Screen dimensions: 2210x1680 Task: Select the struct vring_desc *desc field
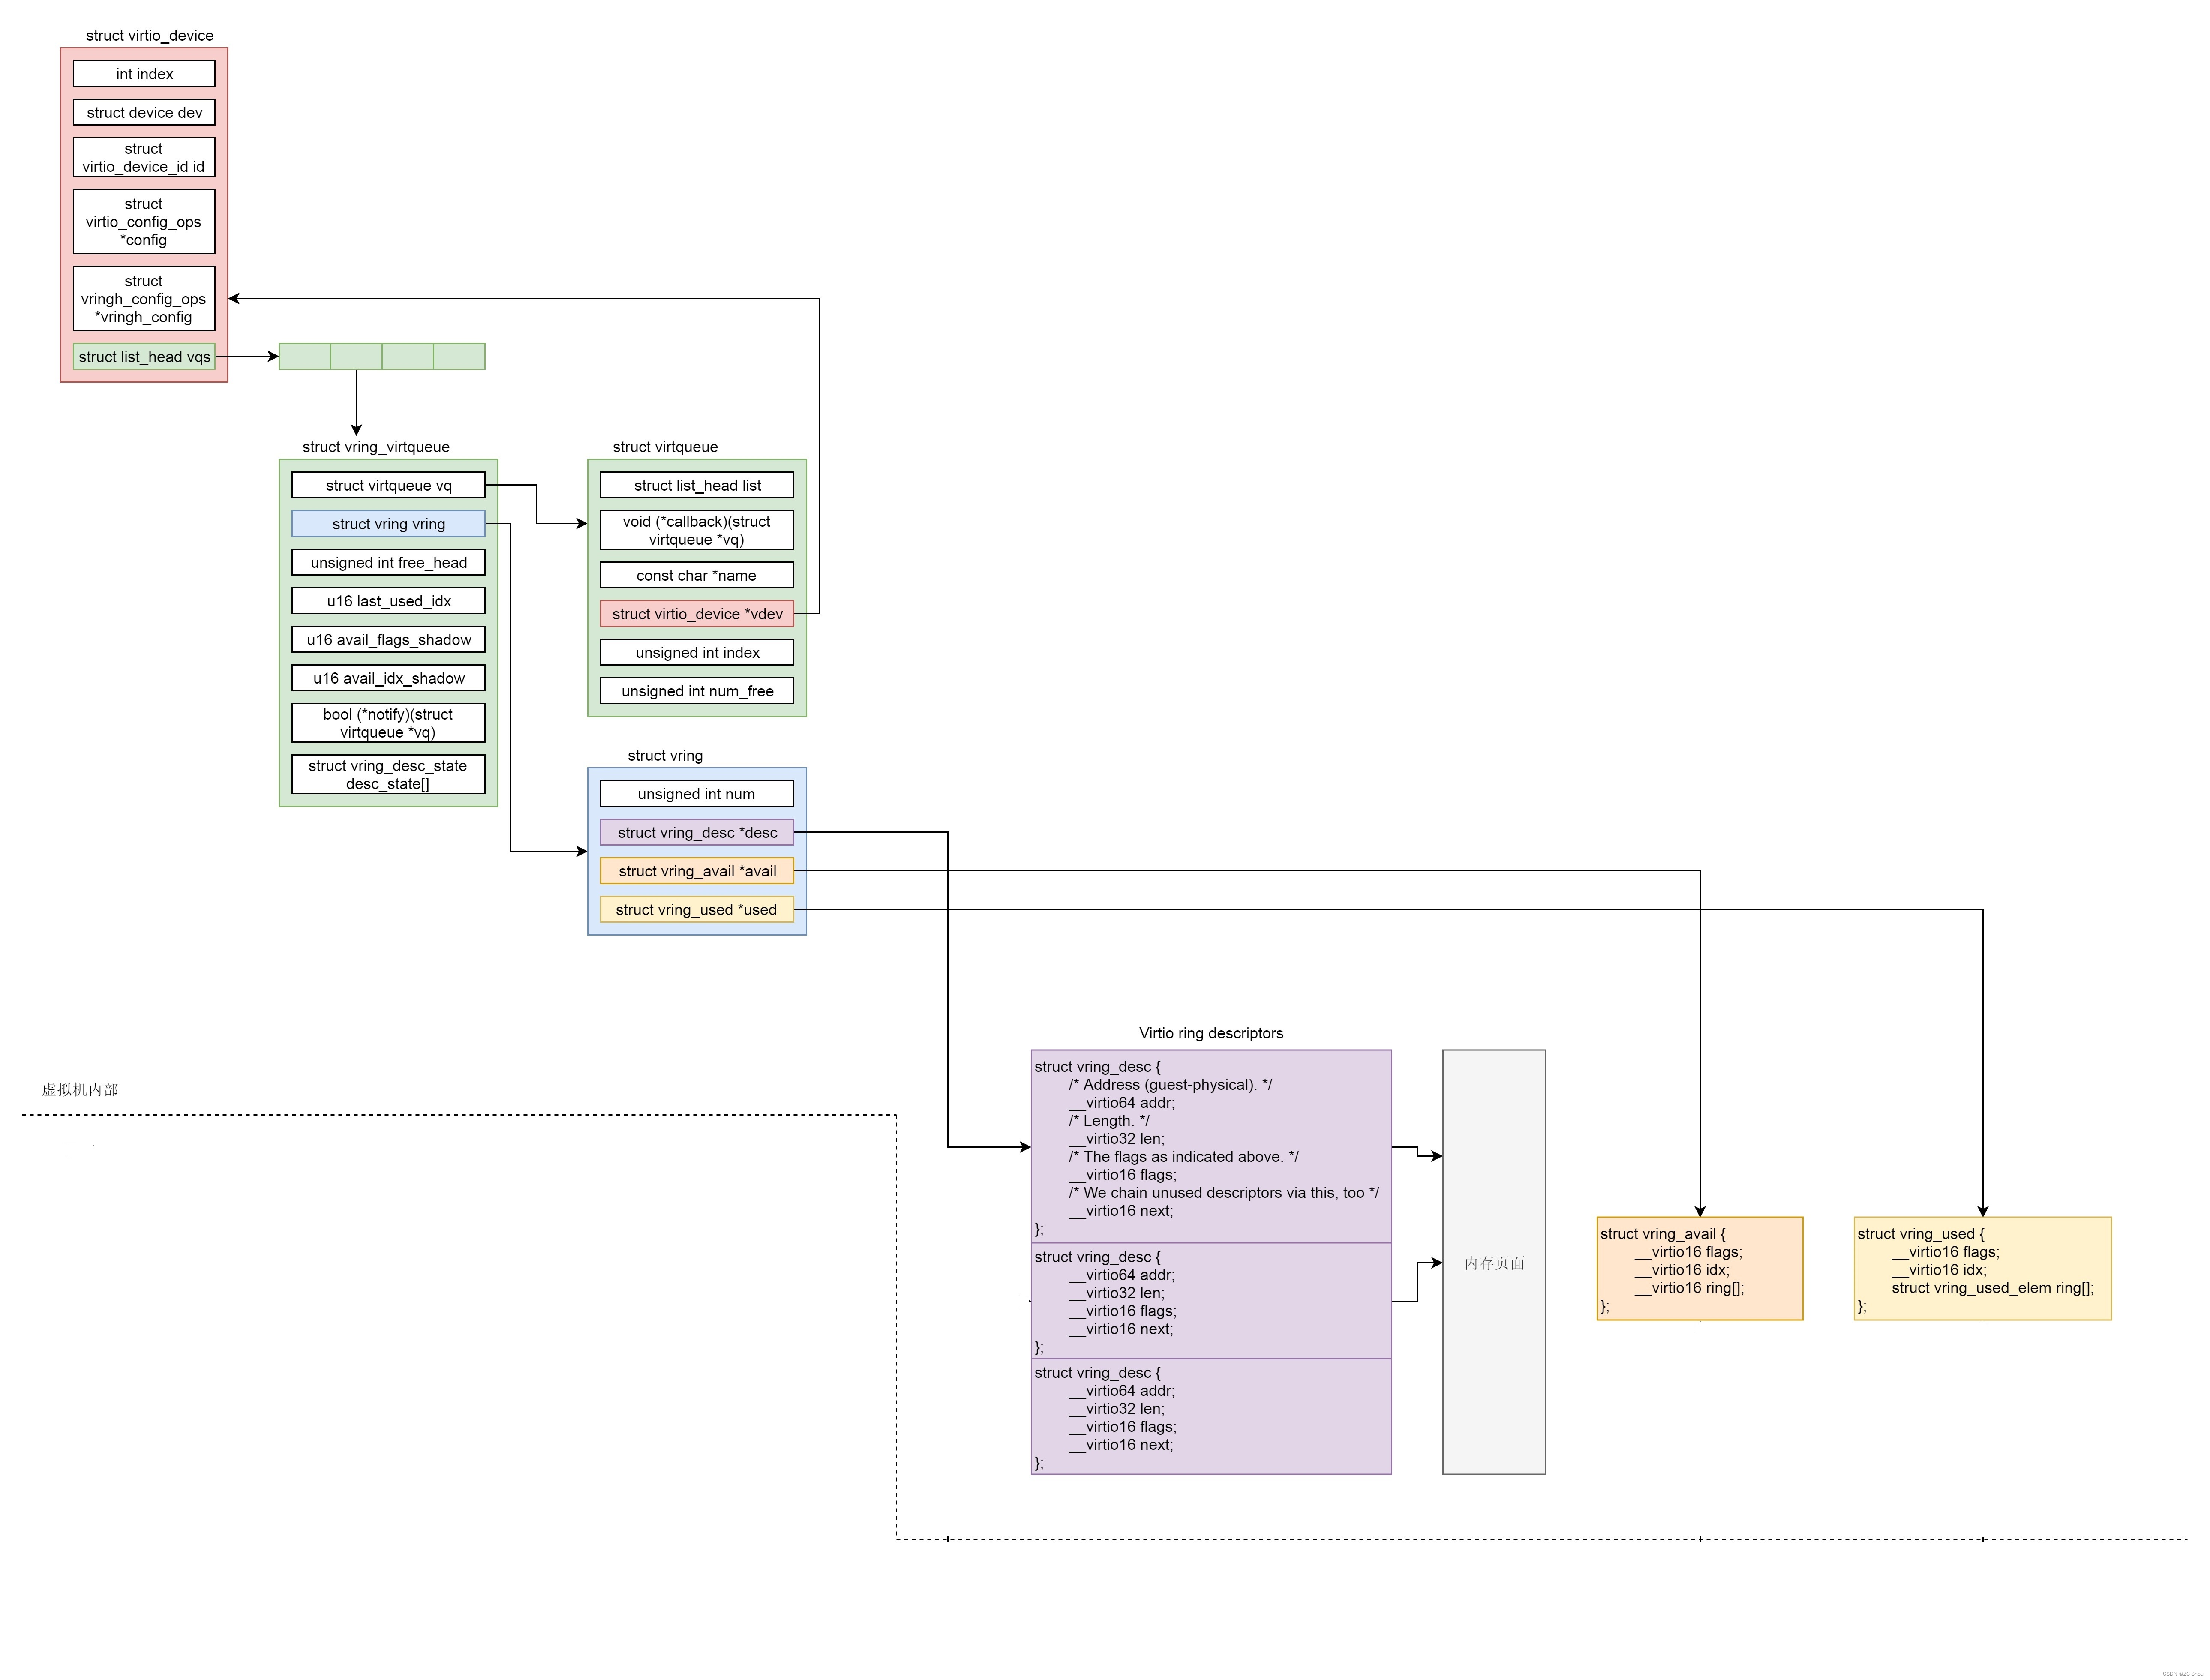point(696,831)
